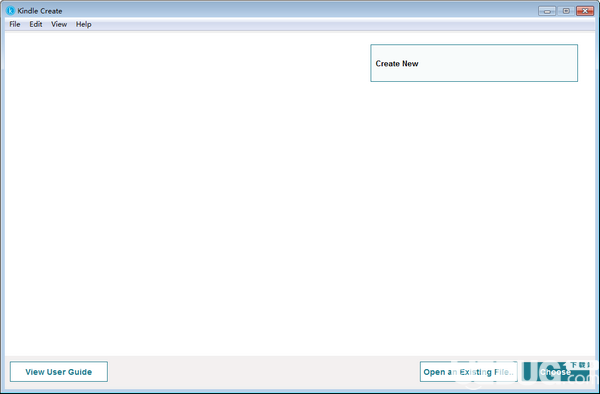This screenshot has height=394, width=600.
Task: Click the Create New card
Action: click(474, 63)
